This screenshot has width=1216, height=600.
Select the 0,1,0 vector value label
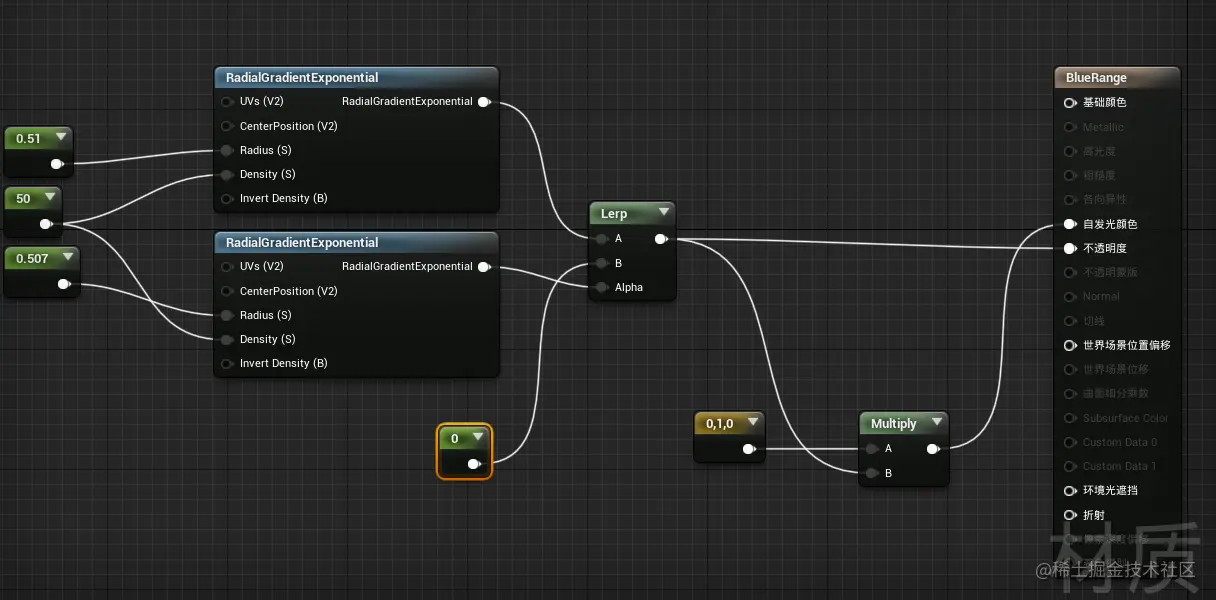pyautogui.click(x=720, y=423)
